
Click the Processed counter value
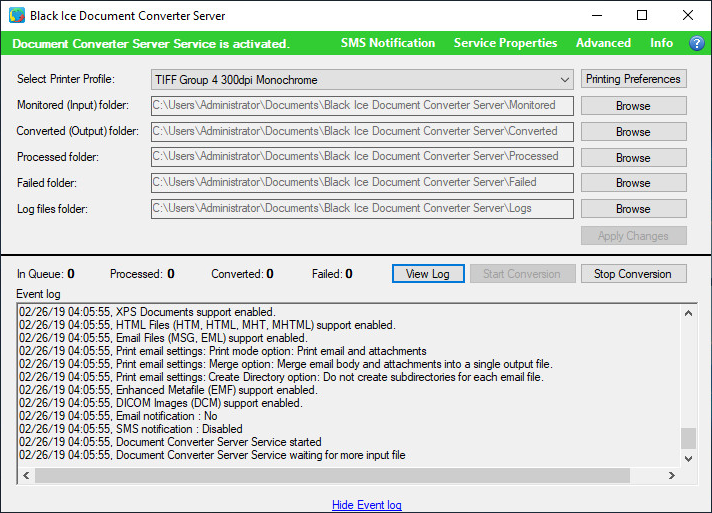point(171,274)
